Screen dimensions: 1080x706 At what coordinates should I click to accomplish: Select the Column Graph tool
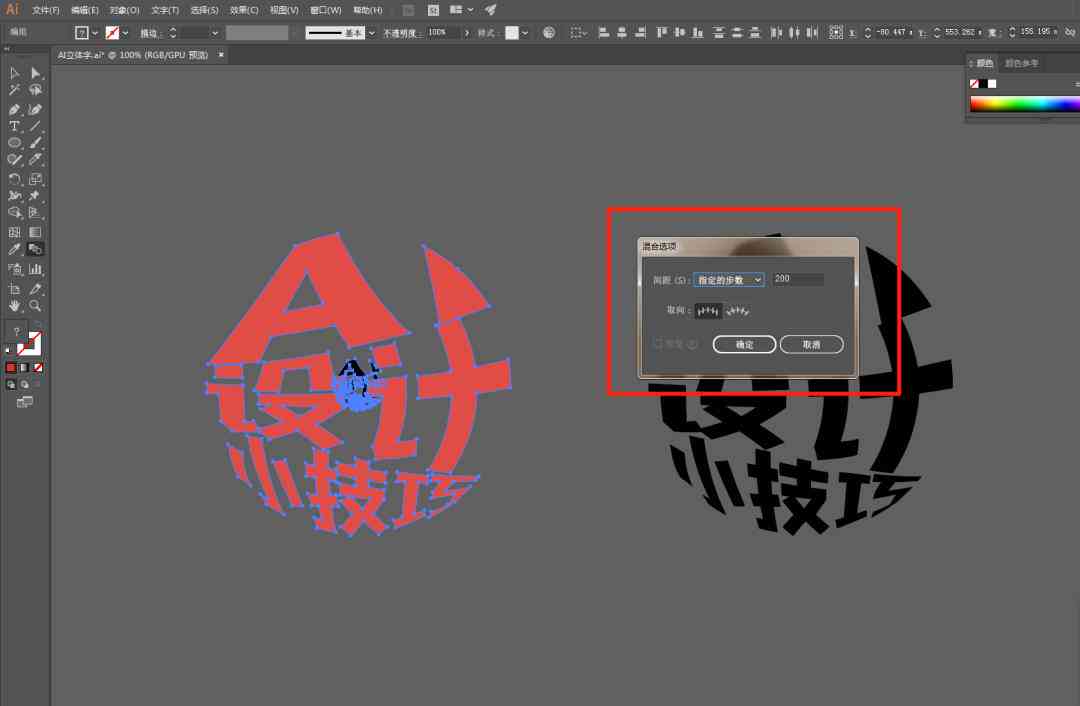[35, 269]
